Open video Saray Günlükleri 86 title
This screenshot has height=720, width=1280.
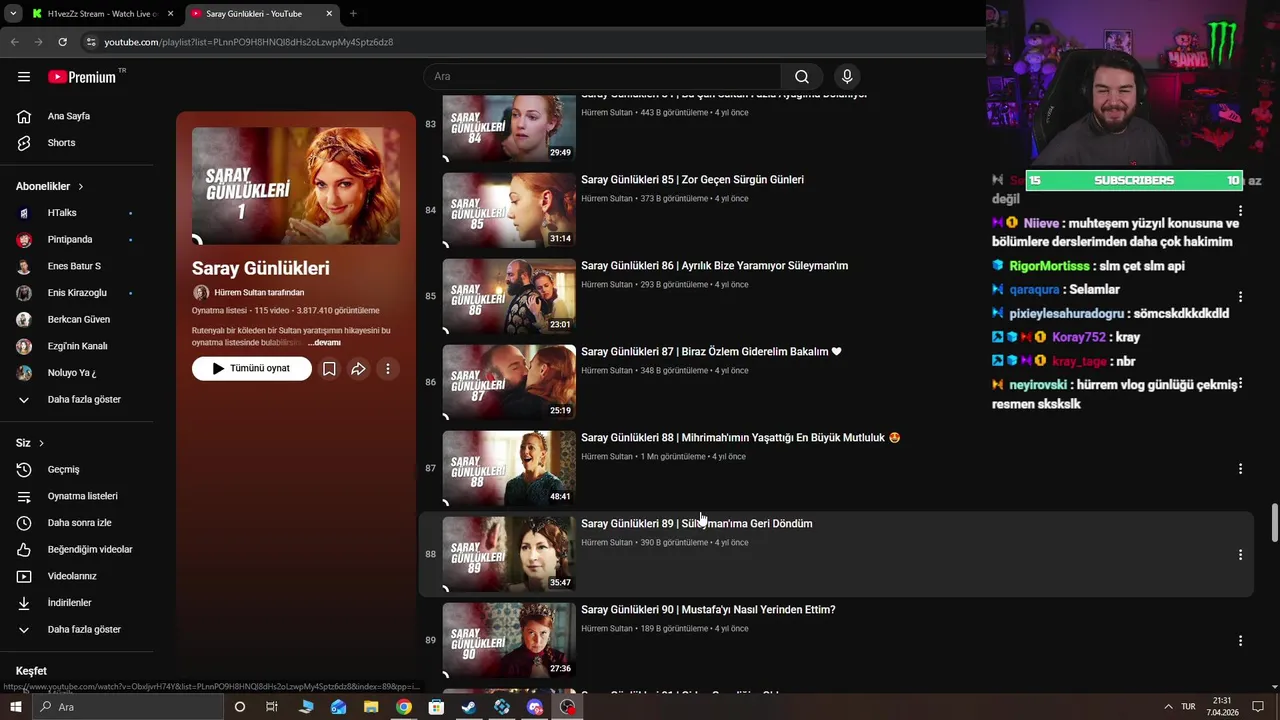[x=714, y=266]
